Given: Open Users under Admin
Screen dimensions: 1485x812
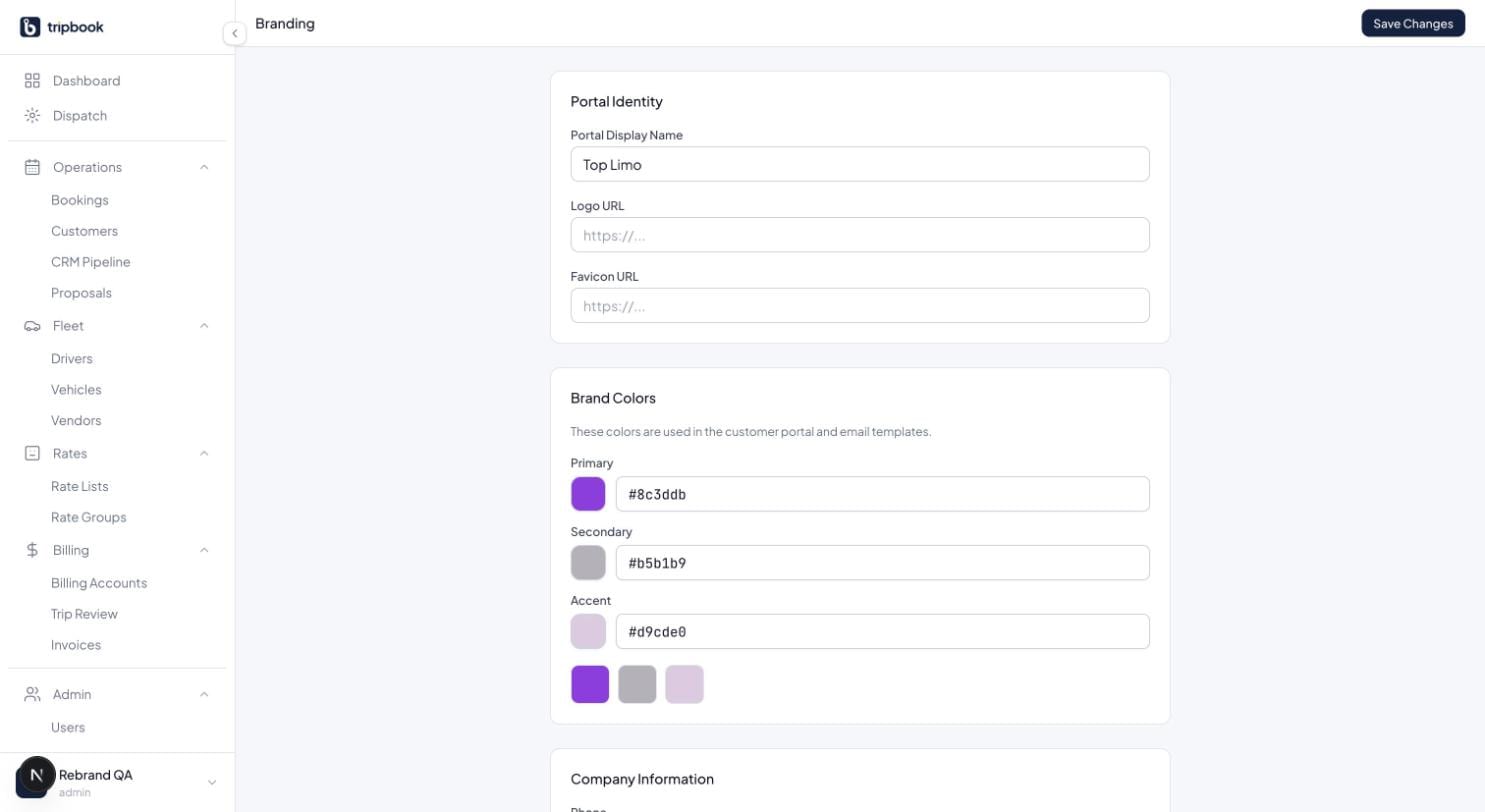Looking at the screenshot, I should (x=68, y=727).
